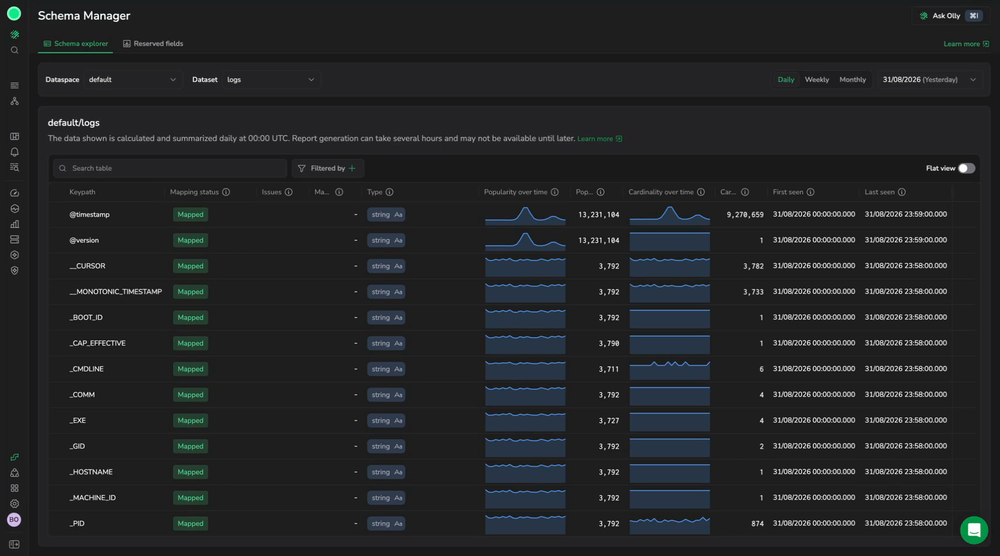Click the cardinality sparkline for _PID
Image resolution: width=1000 pixels, height=556 pixels.
pyautogui.click(x=670, y=523)
